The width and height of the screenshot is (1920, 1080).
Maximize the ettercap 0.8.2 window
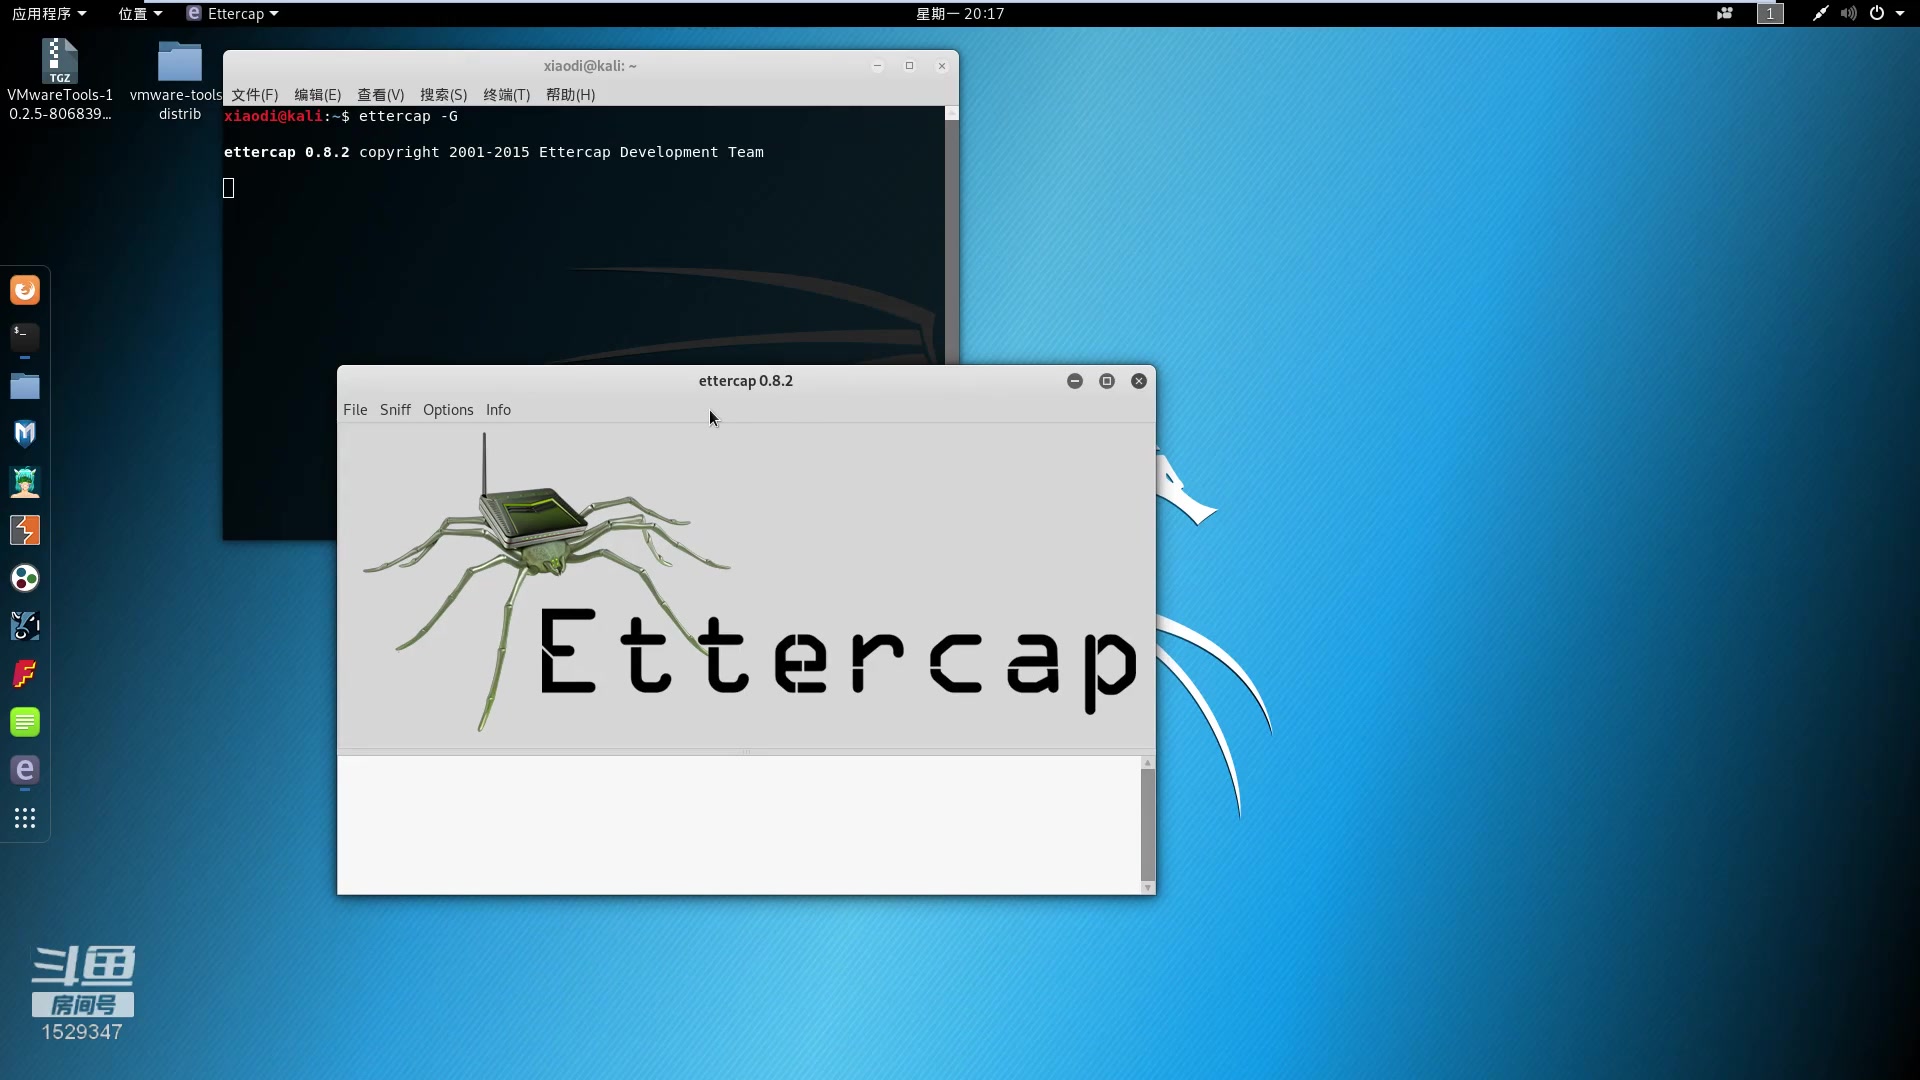pos(1107,381)
